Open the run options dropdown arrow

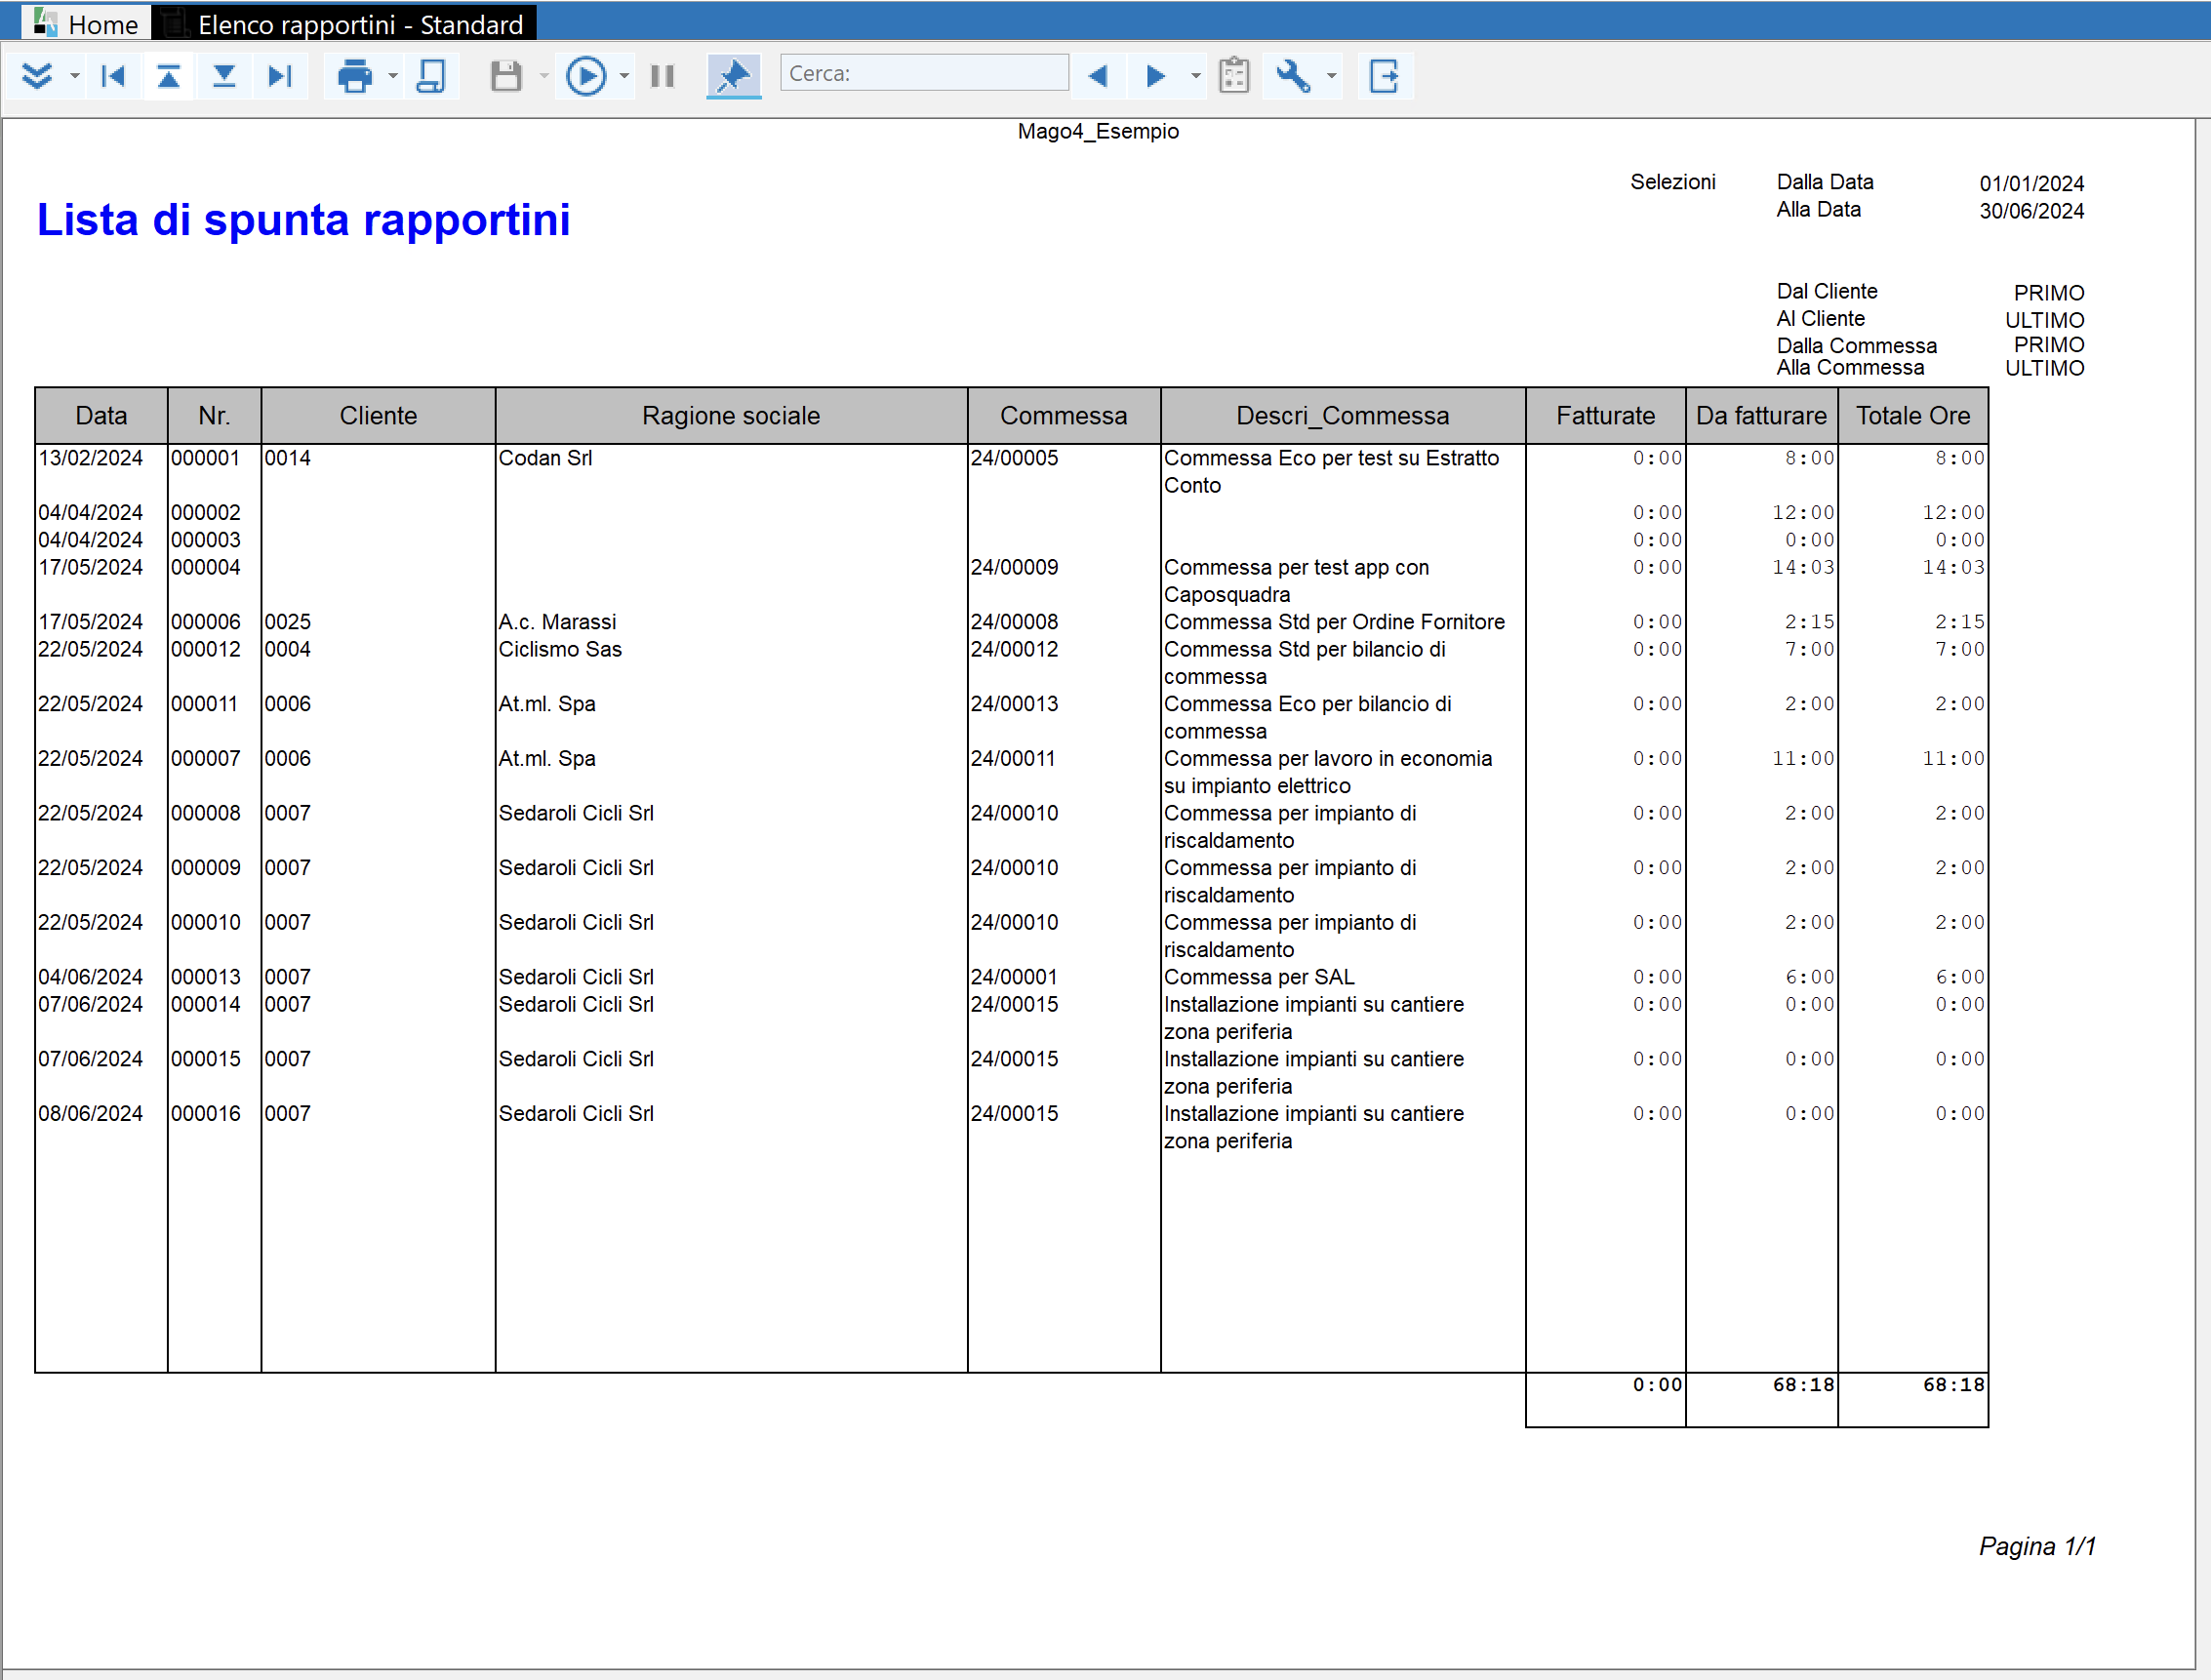pyautogui.click(x=624, y=76)
